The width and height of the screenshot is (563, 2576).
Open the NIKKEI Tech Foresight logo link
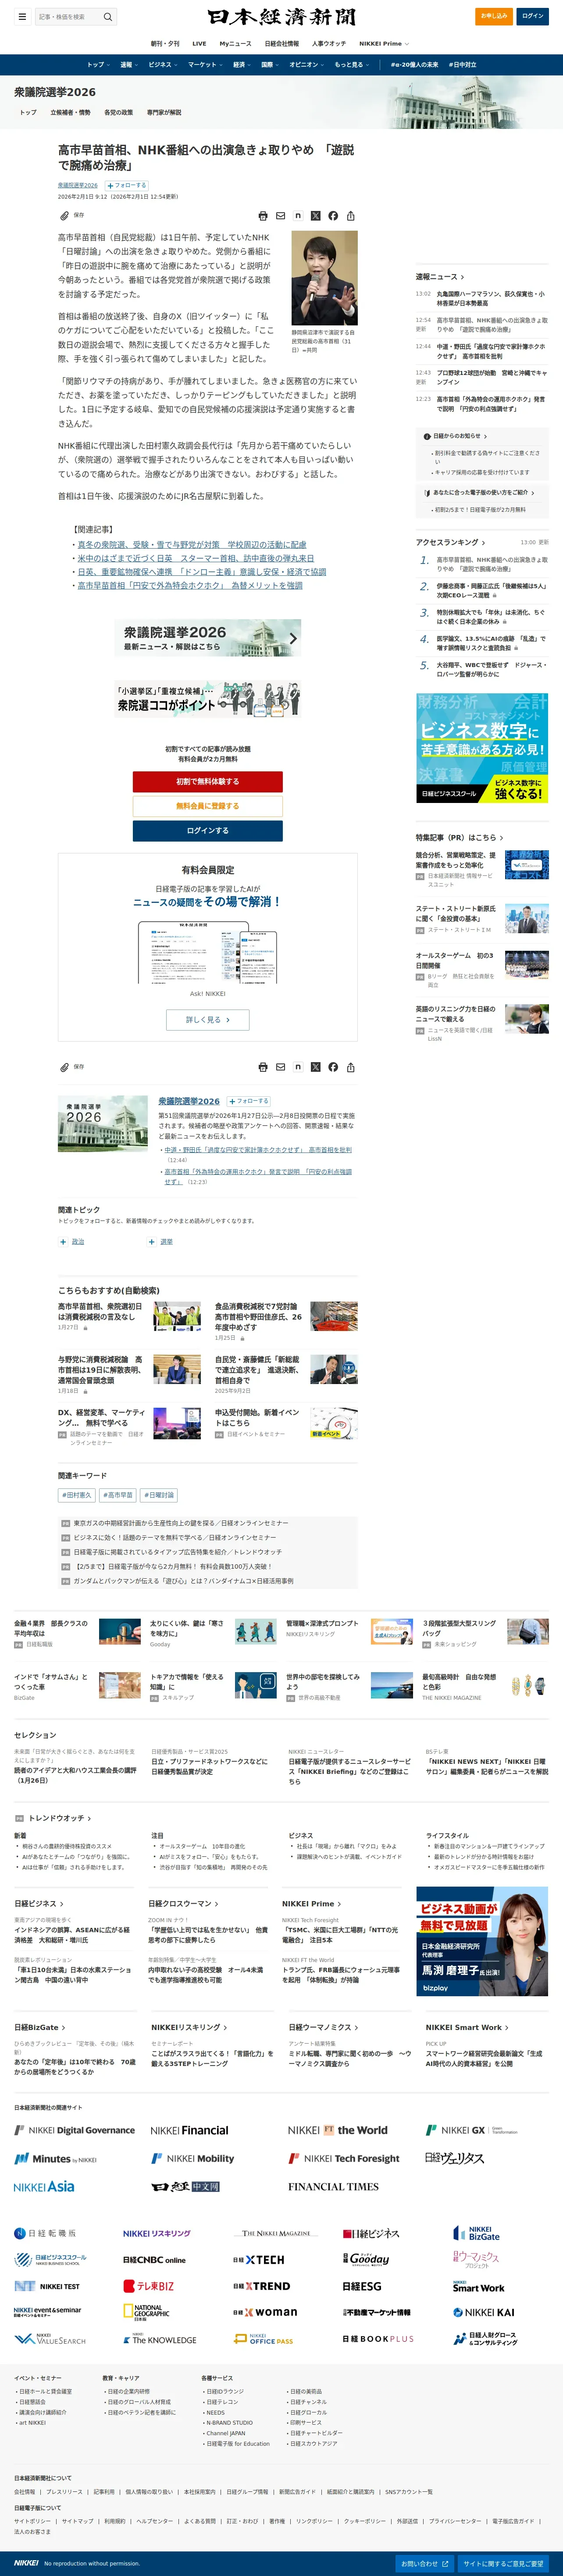pos(344,2159)
